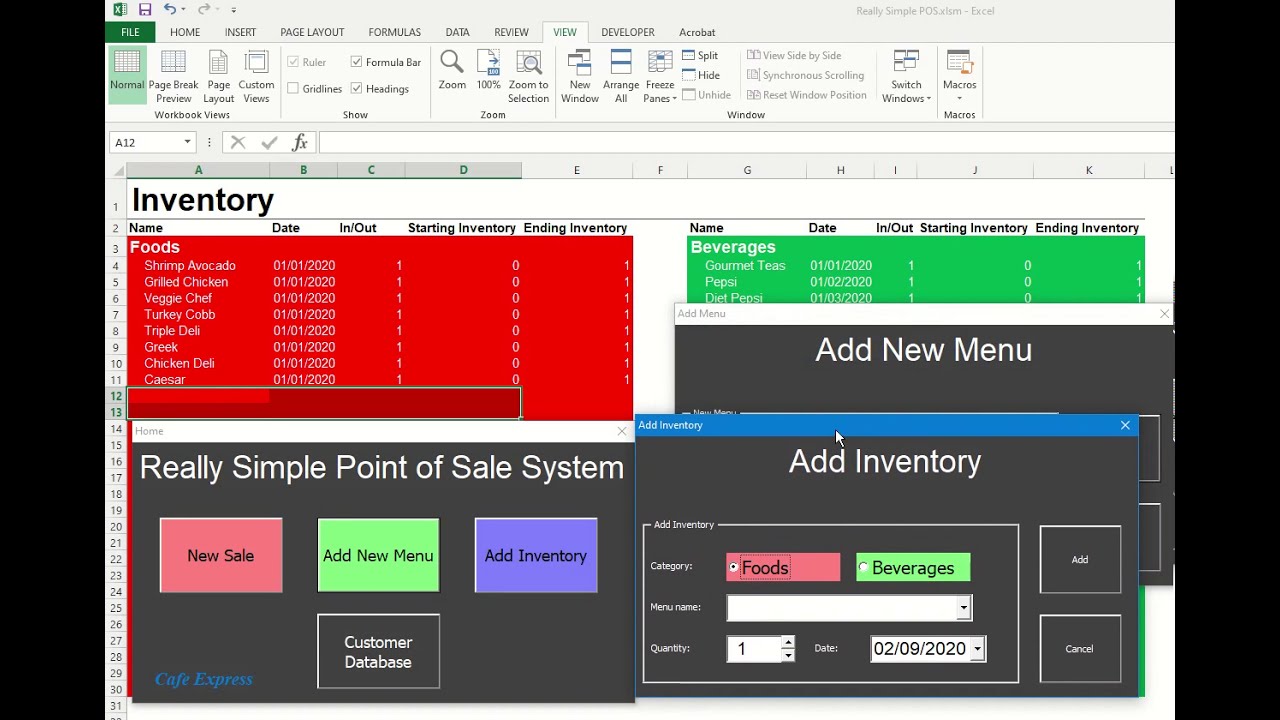Open Freeze Panes options
Image resolution: width=1280 pixels, height=720 pixels.
pyautogui.click(x=660, y=76)
